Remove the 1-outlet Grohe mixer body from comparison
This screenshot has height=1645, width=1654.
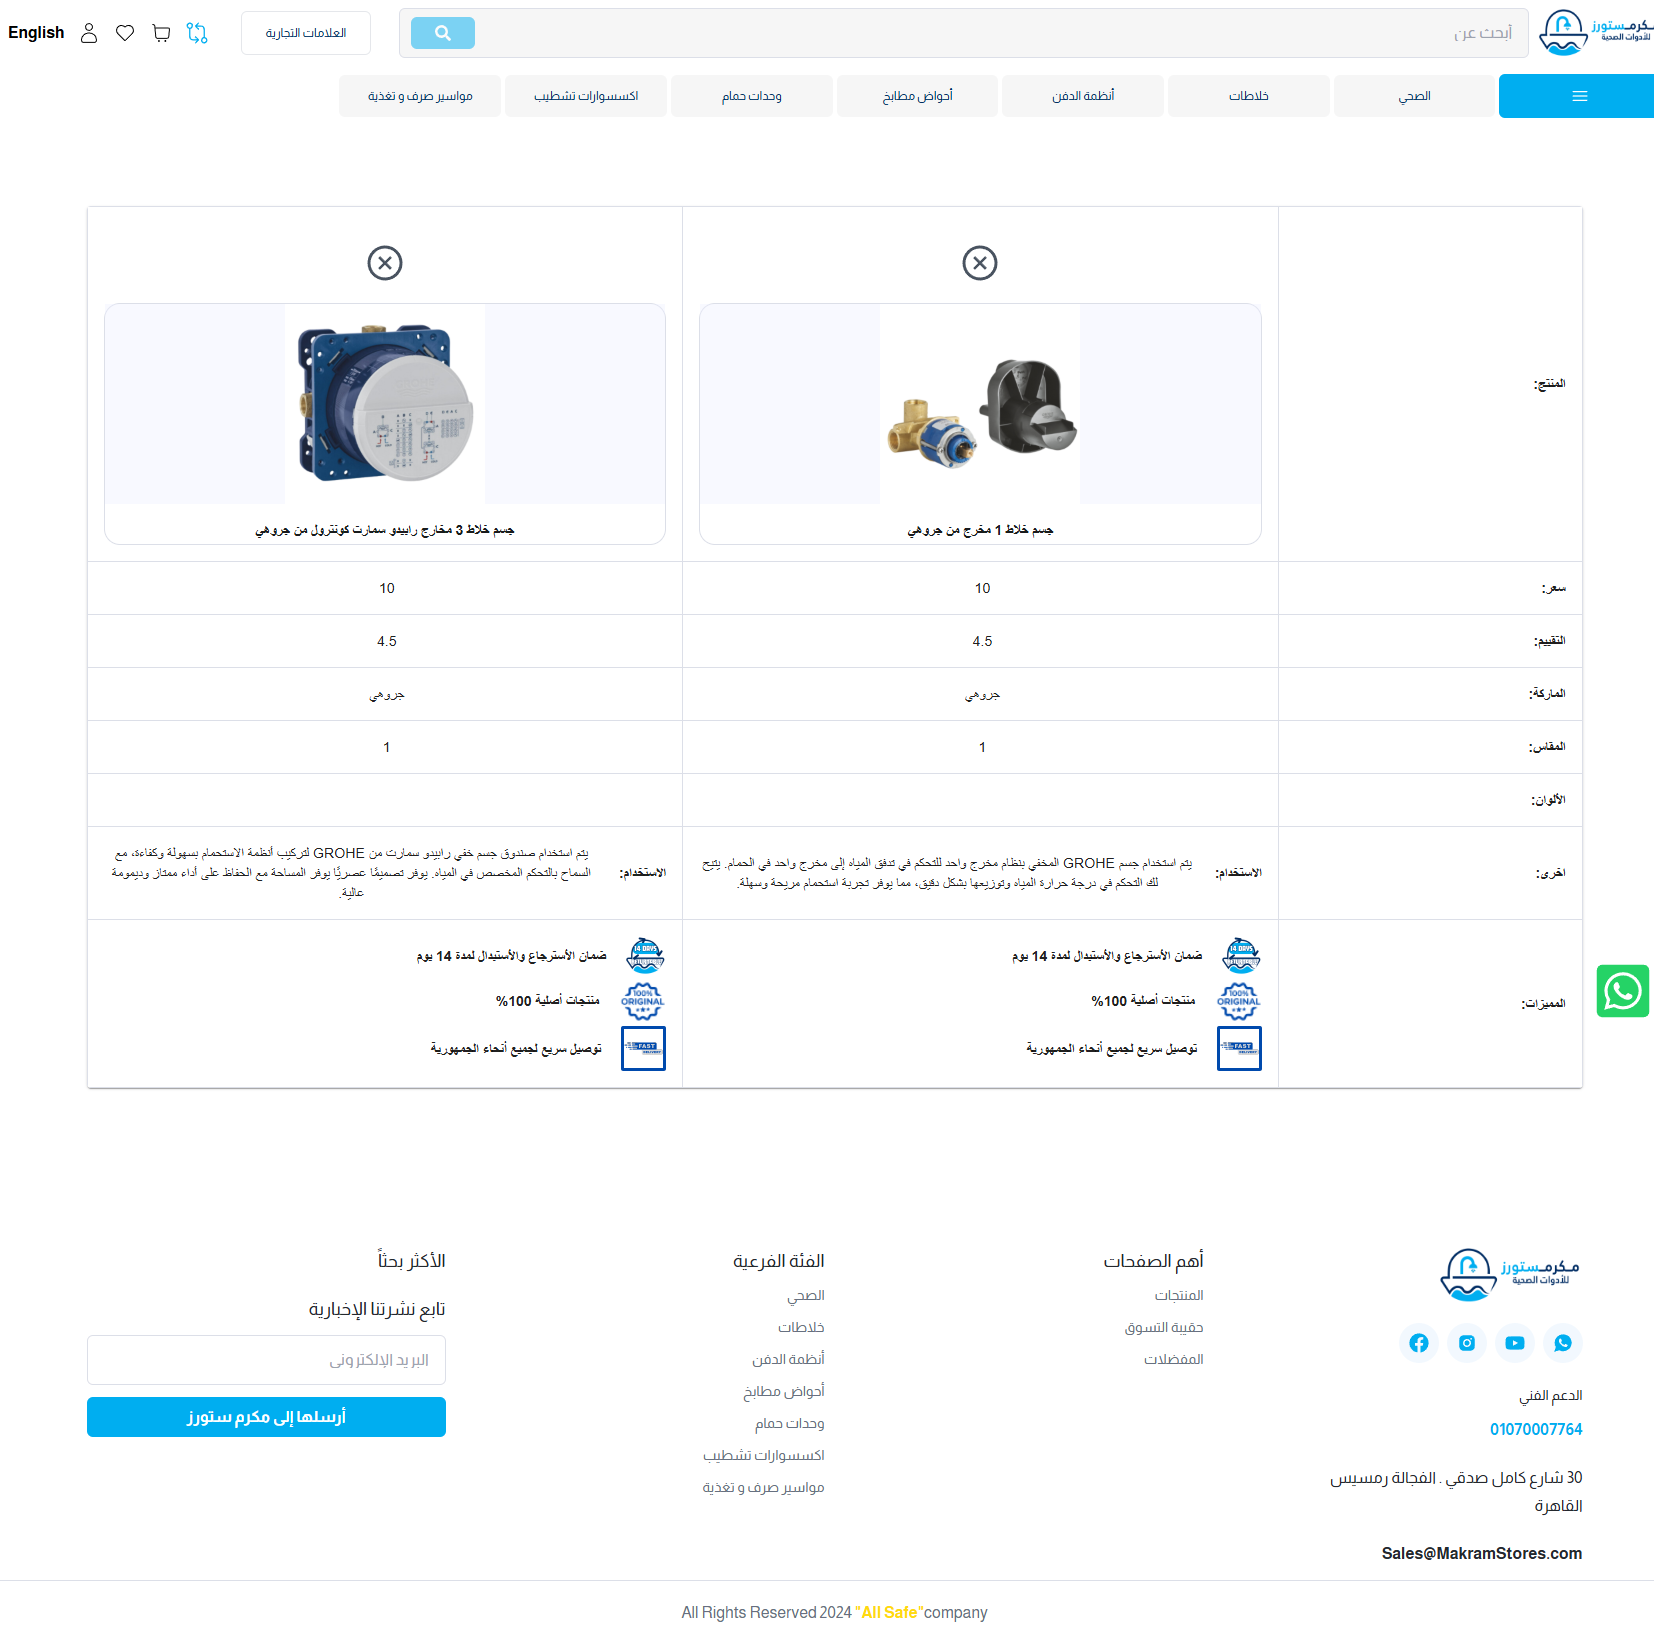980,263
